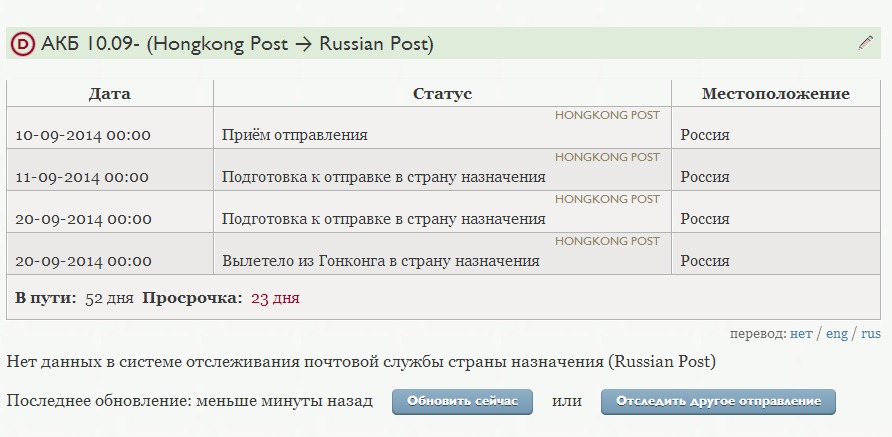Viewport: 892px width, 437px height.
Task: Select the Приём отправления status row
Action: click(x=295, y=135)
